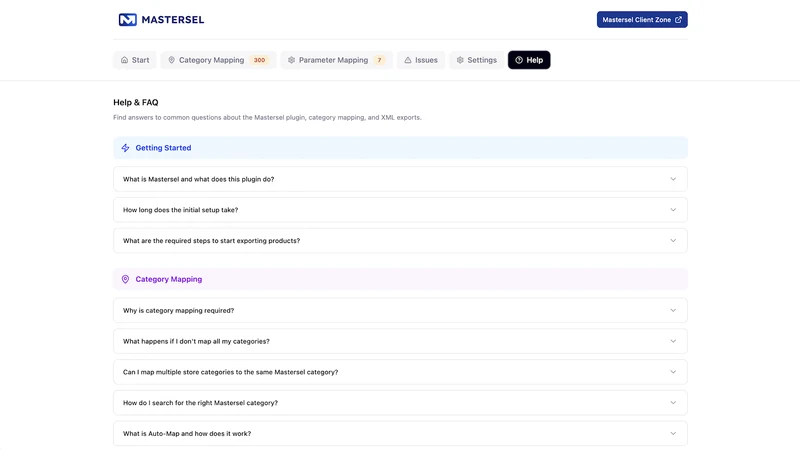800x450 pixels.
Task: Click the external link icon in Client Zone button
Action: click(x=678, y=19)
